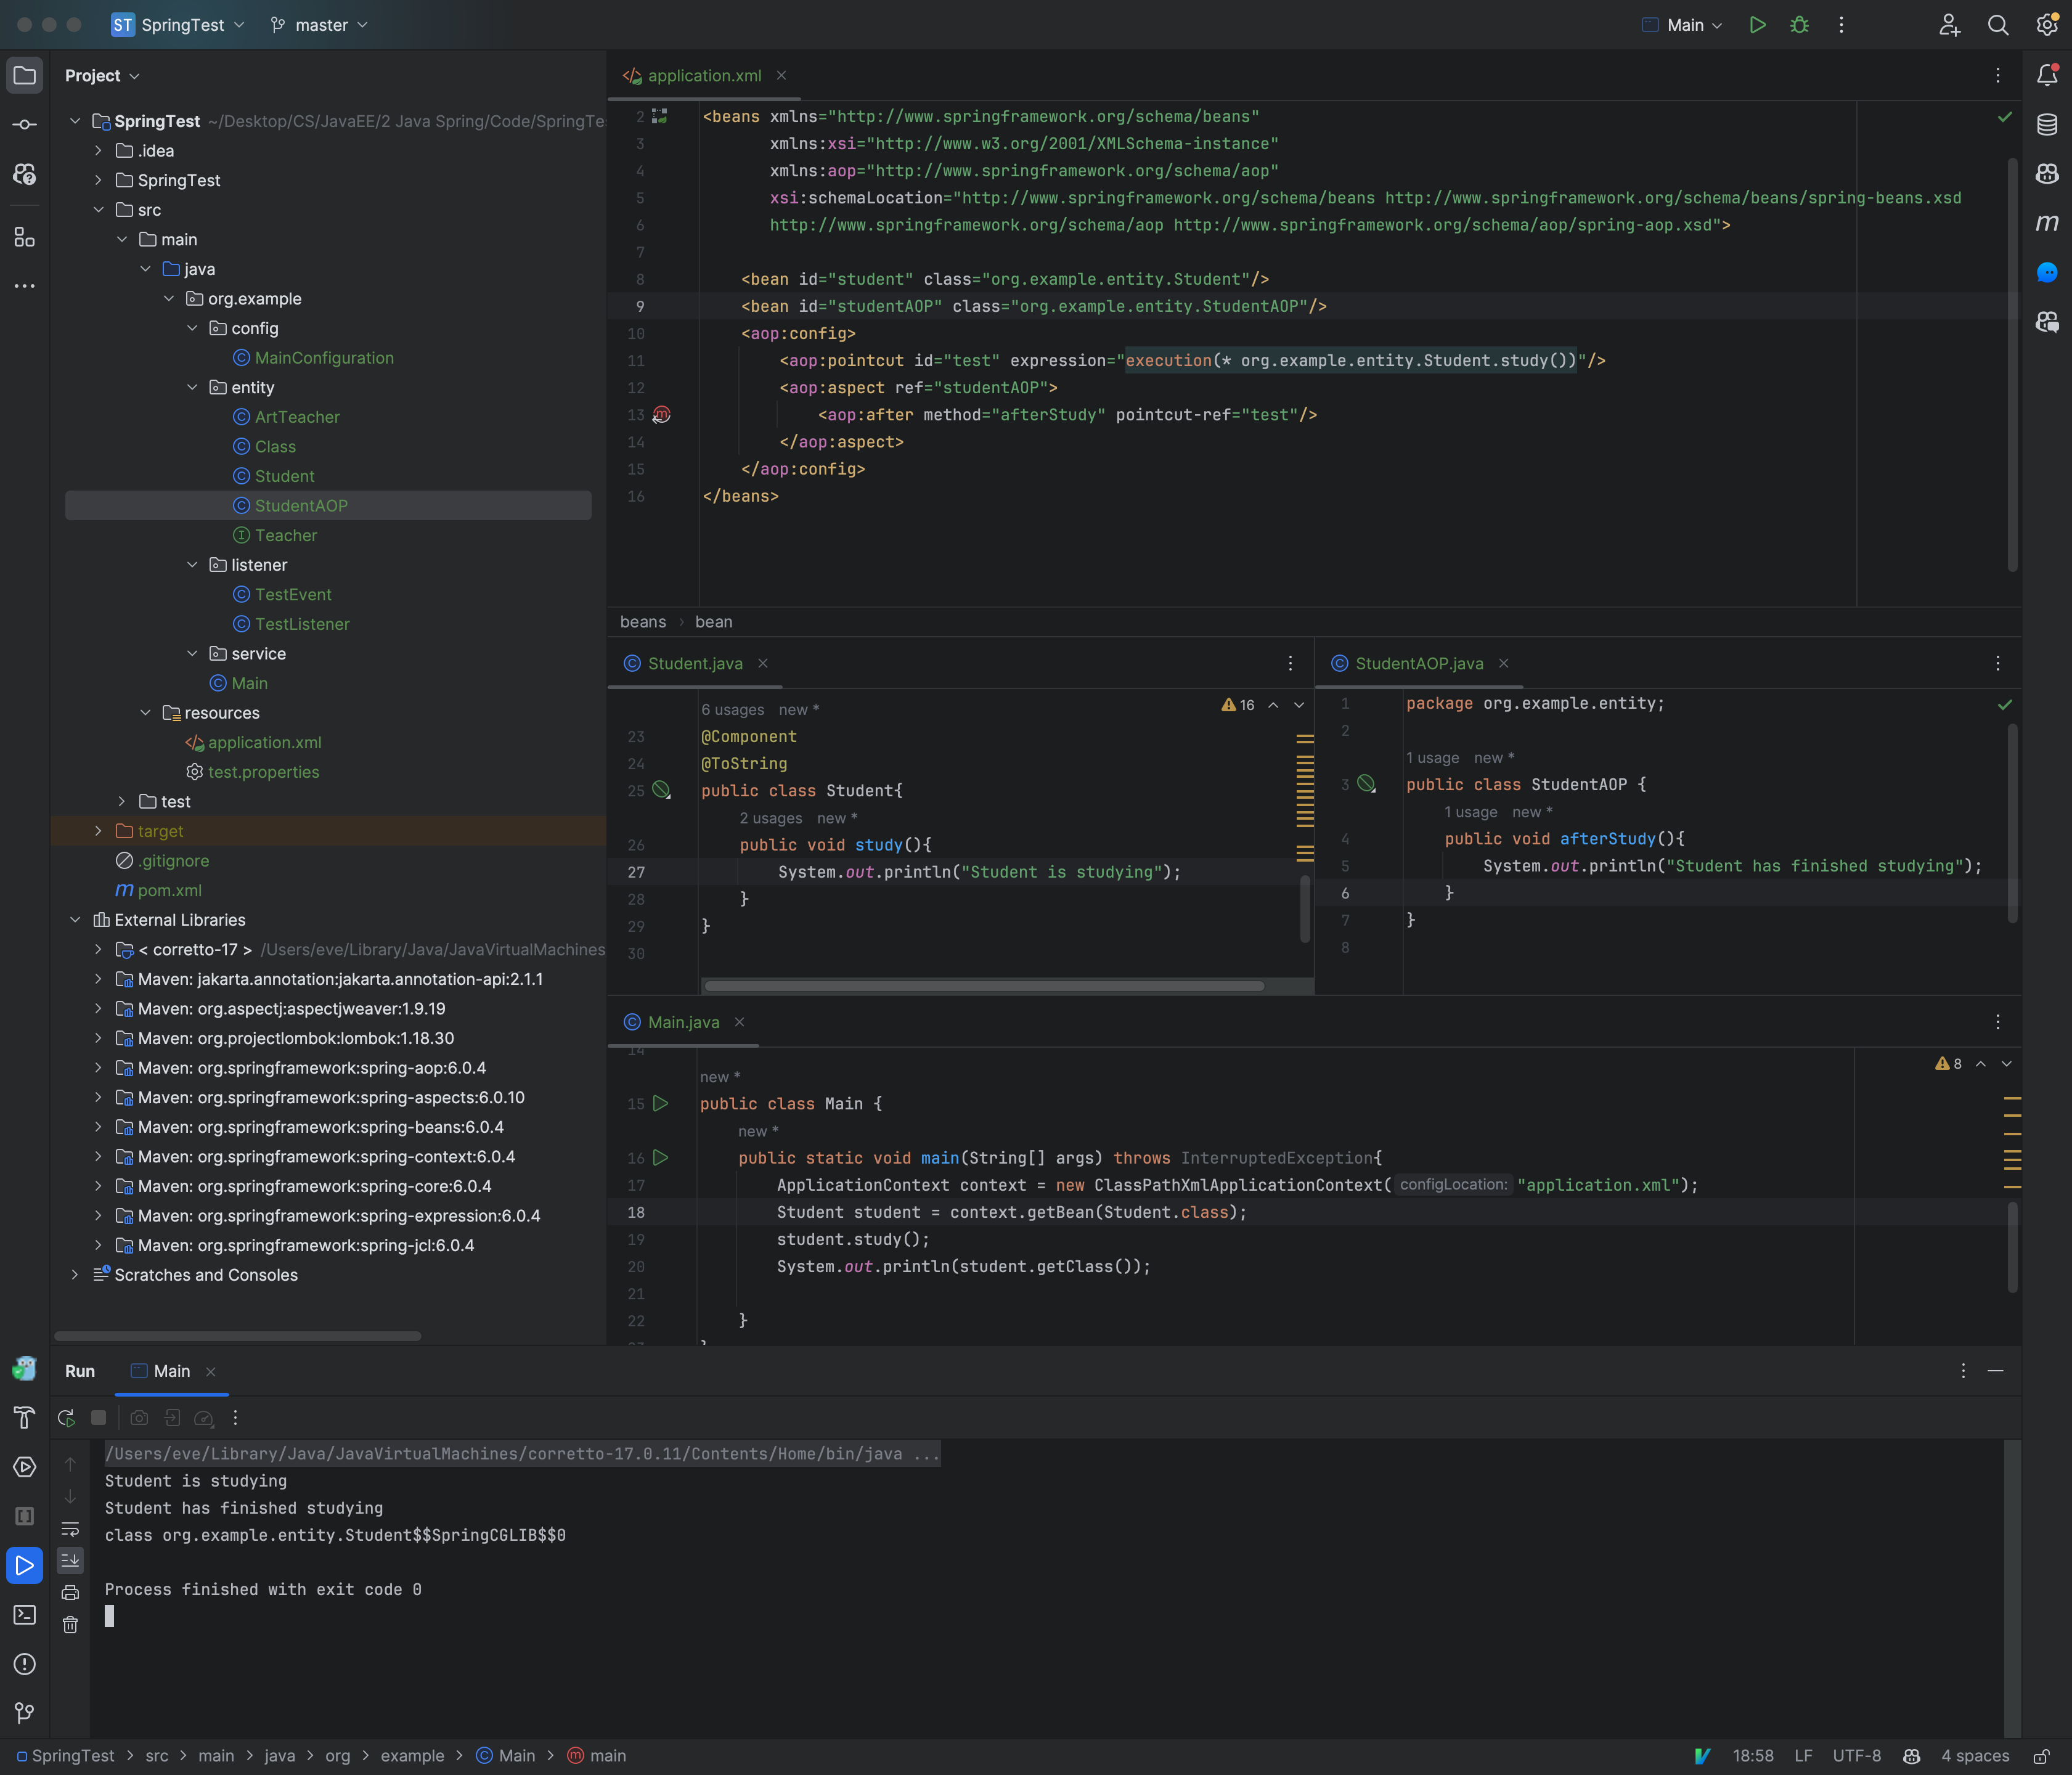Image resolution: width=2072 pixels, height=1775 pixels.
Task: Start debugging with the bug icon
Action: tap(1799, 25)
